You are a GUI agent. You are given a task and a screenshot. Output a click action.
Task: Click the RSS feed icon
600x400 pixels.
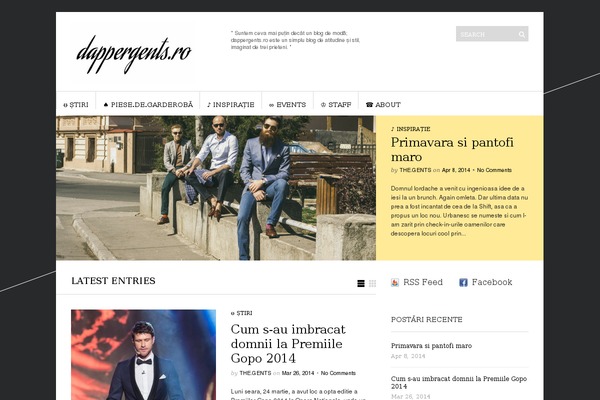tap(395, 282)
